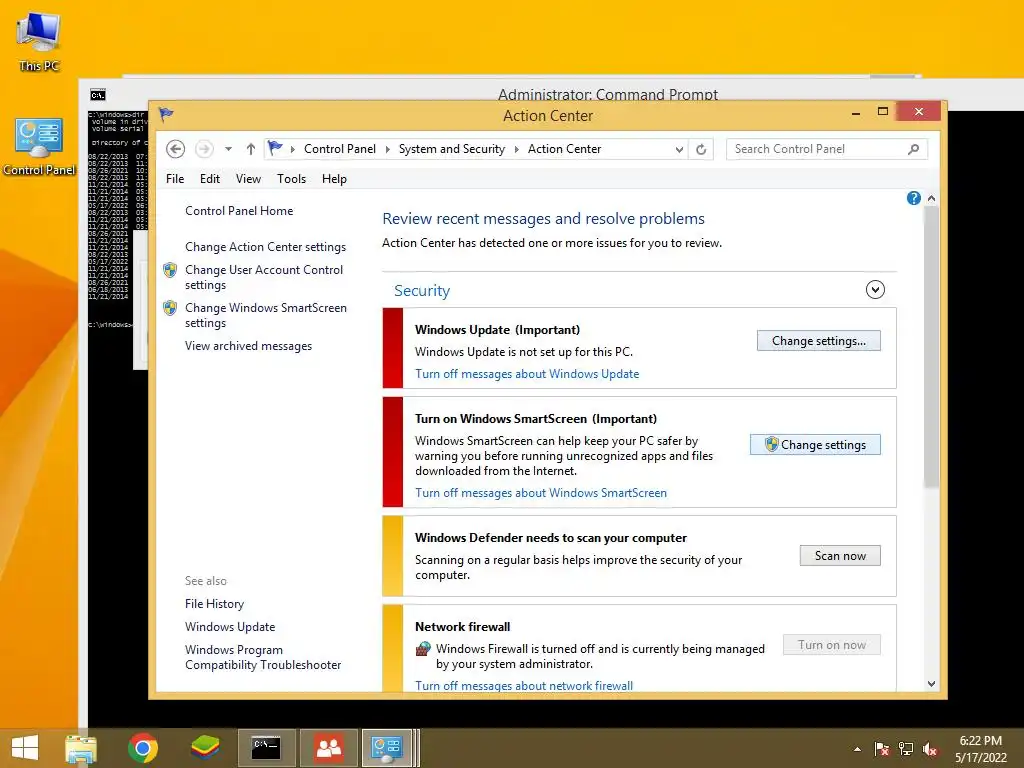Click the Forward navigation arrow
This screenshot has height=768, width=1024.
pos(204,149)
